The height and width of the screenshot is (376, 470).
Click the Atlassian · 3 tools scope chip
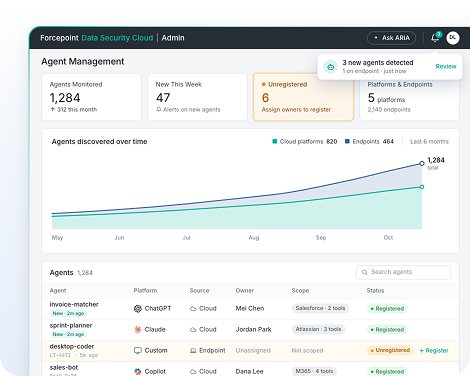(318, 329)
